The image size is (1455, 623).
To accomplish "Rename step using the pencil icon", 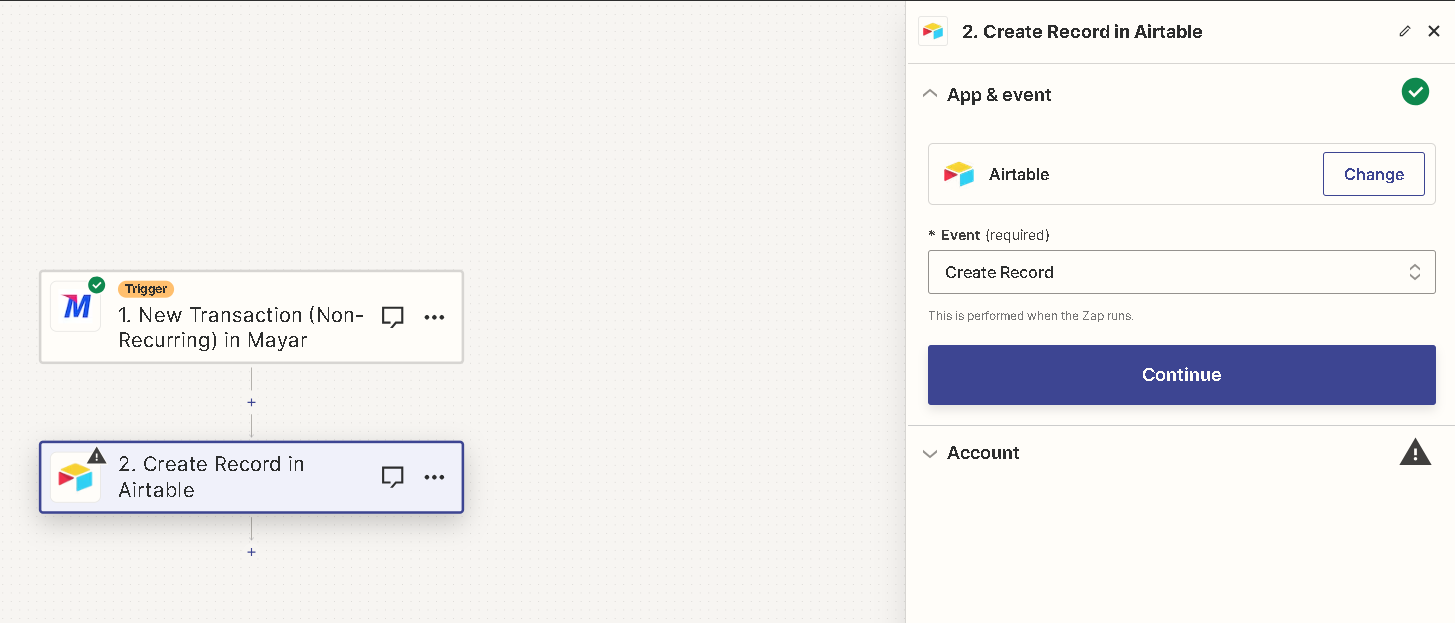I will tap(1405, 31).
